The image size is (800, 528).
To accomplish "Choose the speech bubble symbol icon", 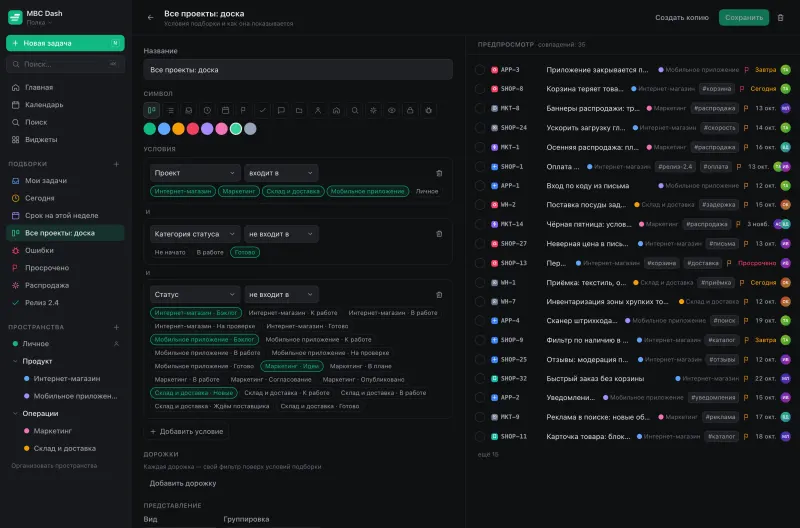I will pos(281,110).
